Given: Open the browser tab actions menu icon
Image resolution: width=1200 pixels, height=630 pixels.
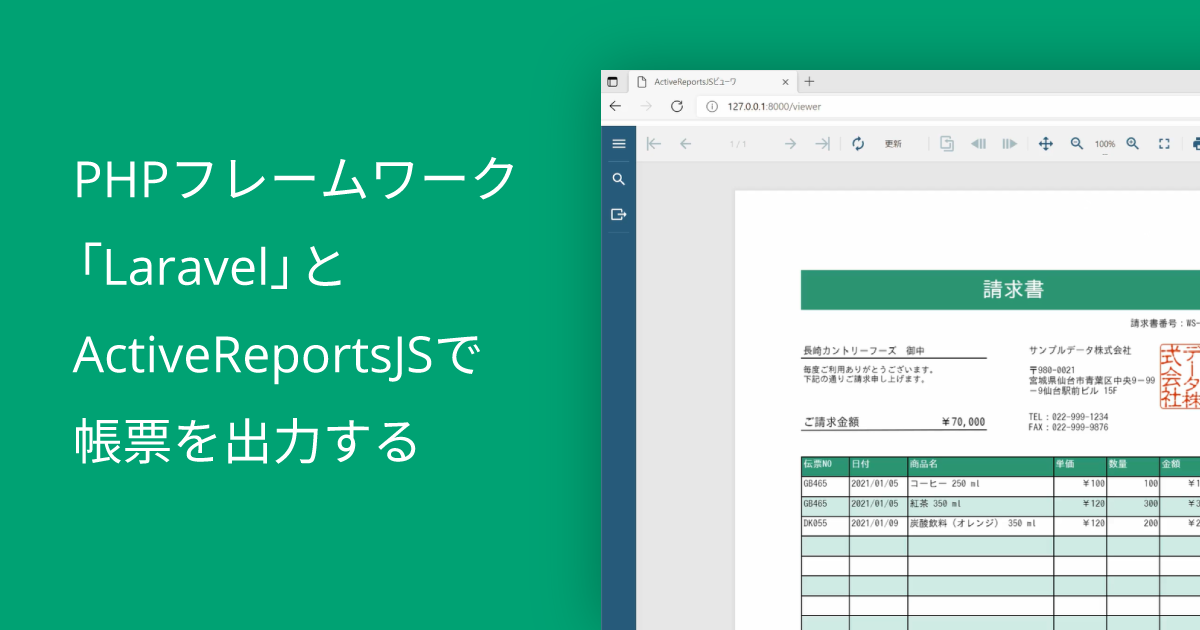Looking at the screenshot, I should click(x=613, y=82).
